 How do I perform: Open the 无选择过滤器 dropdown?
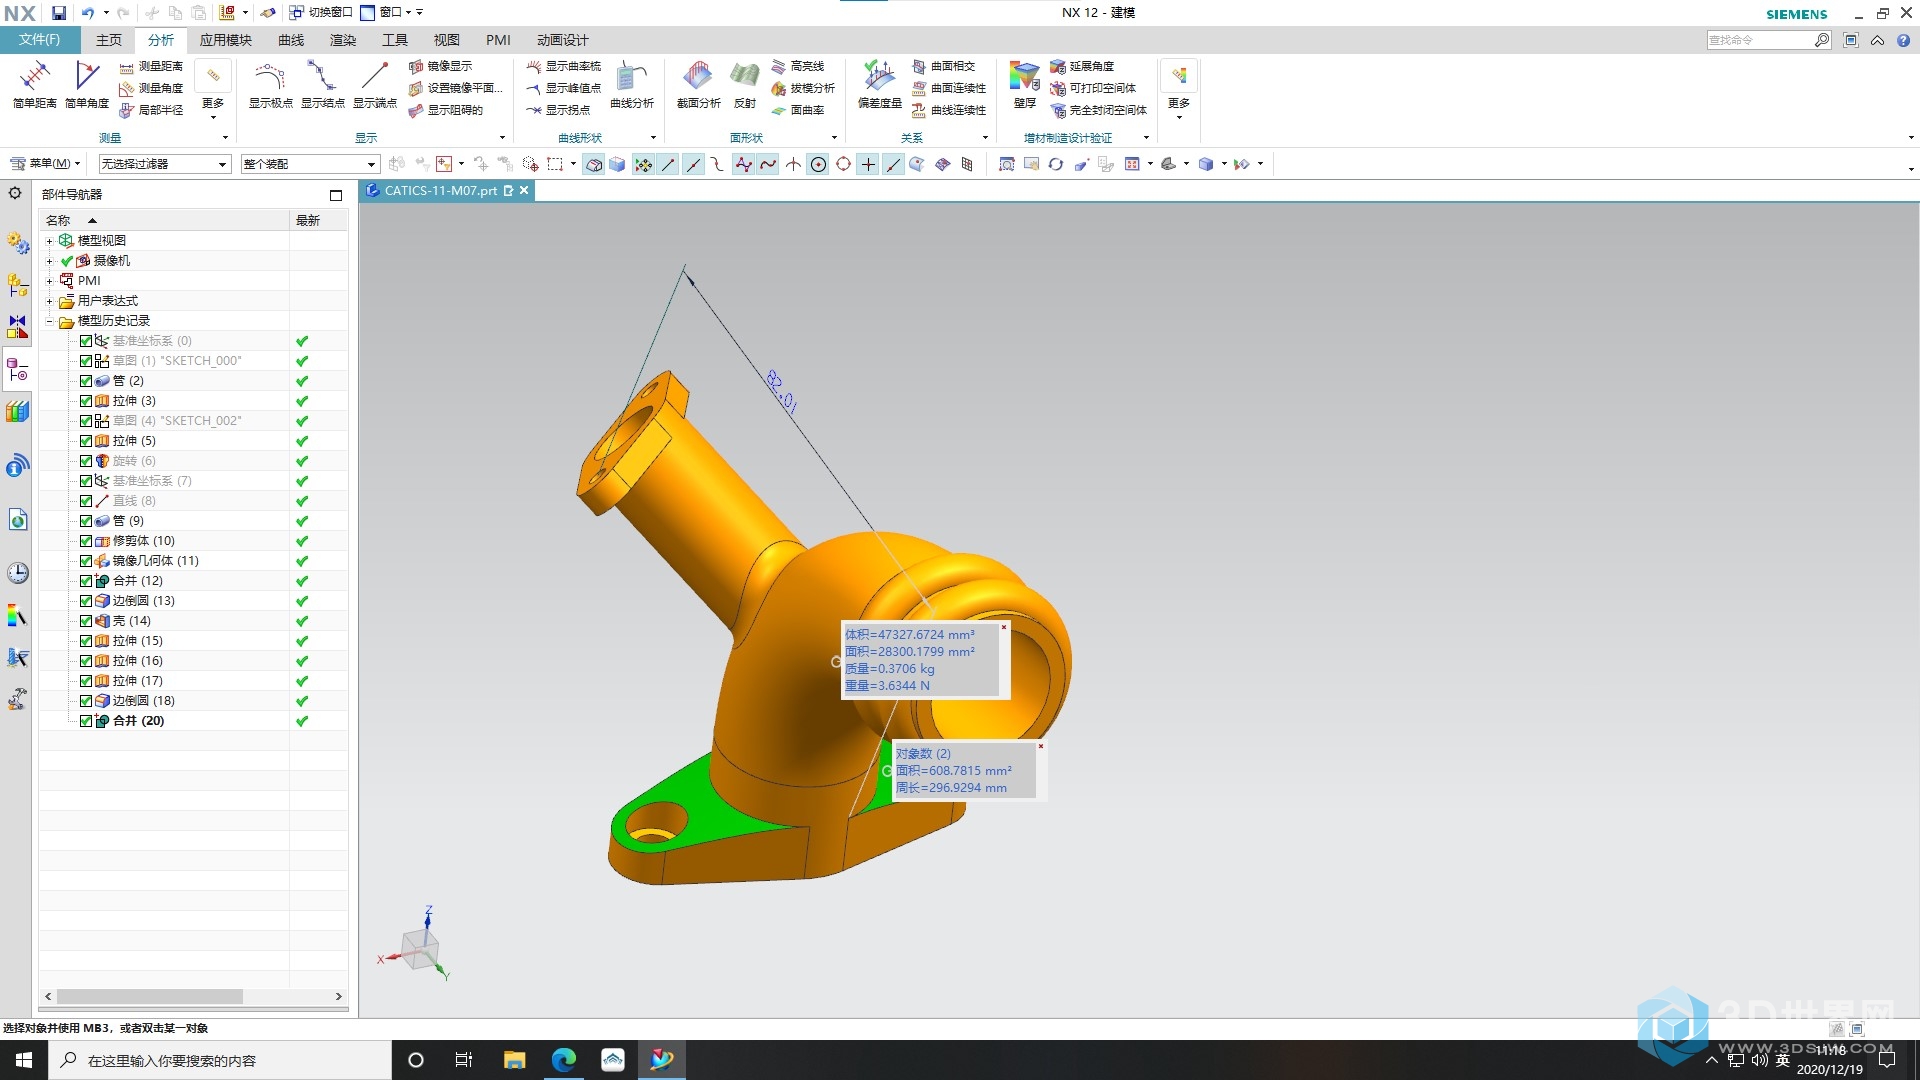coord(165,164)
